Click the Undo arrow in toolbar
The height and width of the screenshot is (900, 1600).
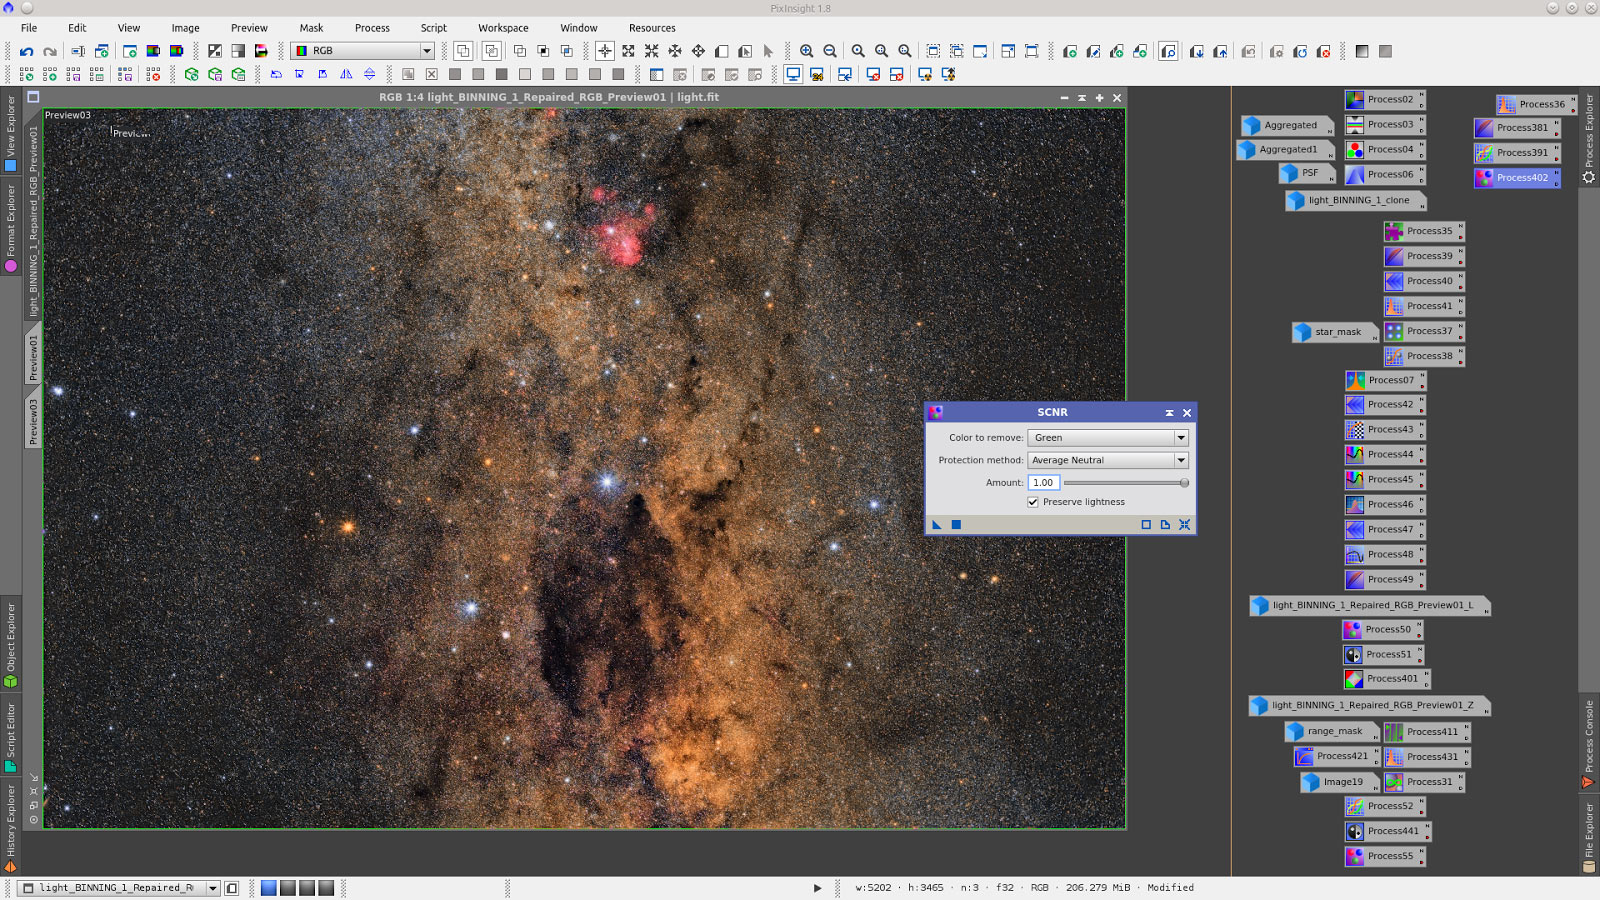click(x=27, y=51)
